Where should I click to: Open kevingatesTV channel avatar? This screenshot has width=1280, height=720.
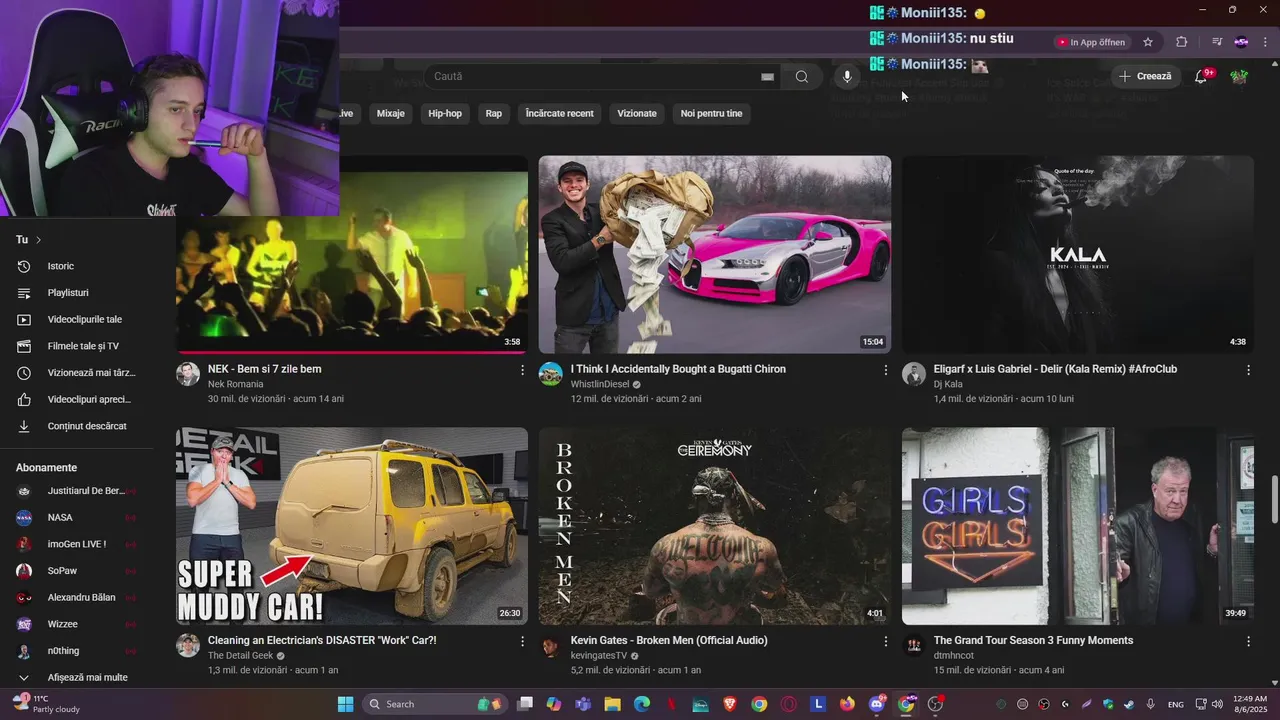tap(551, 645)
